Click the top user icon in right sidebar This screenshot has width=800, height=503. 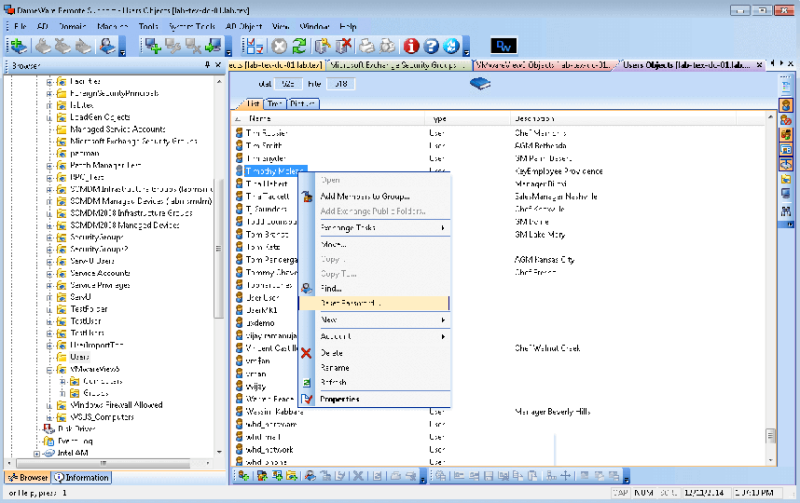786,106
